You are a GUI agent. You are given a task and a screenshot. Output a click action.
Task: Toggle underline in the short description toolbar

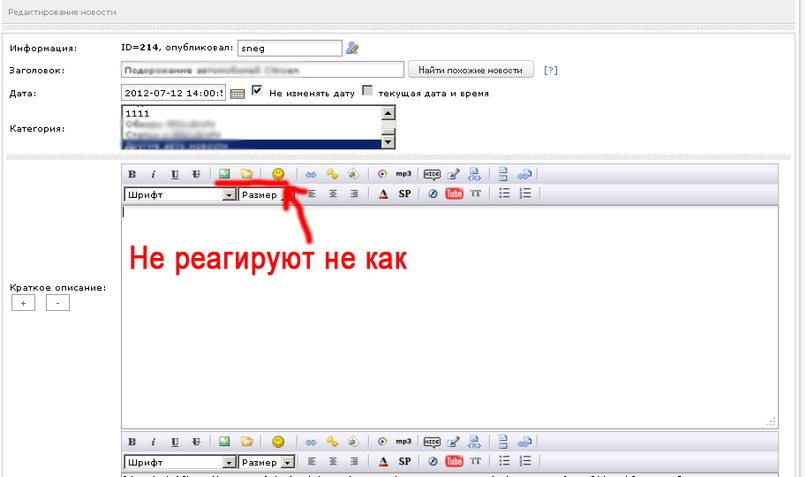click(x=175, y=174)
